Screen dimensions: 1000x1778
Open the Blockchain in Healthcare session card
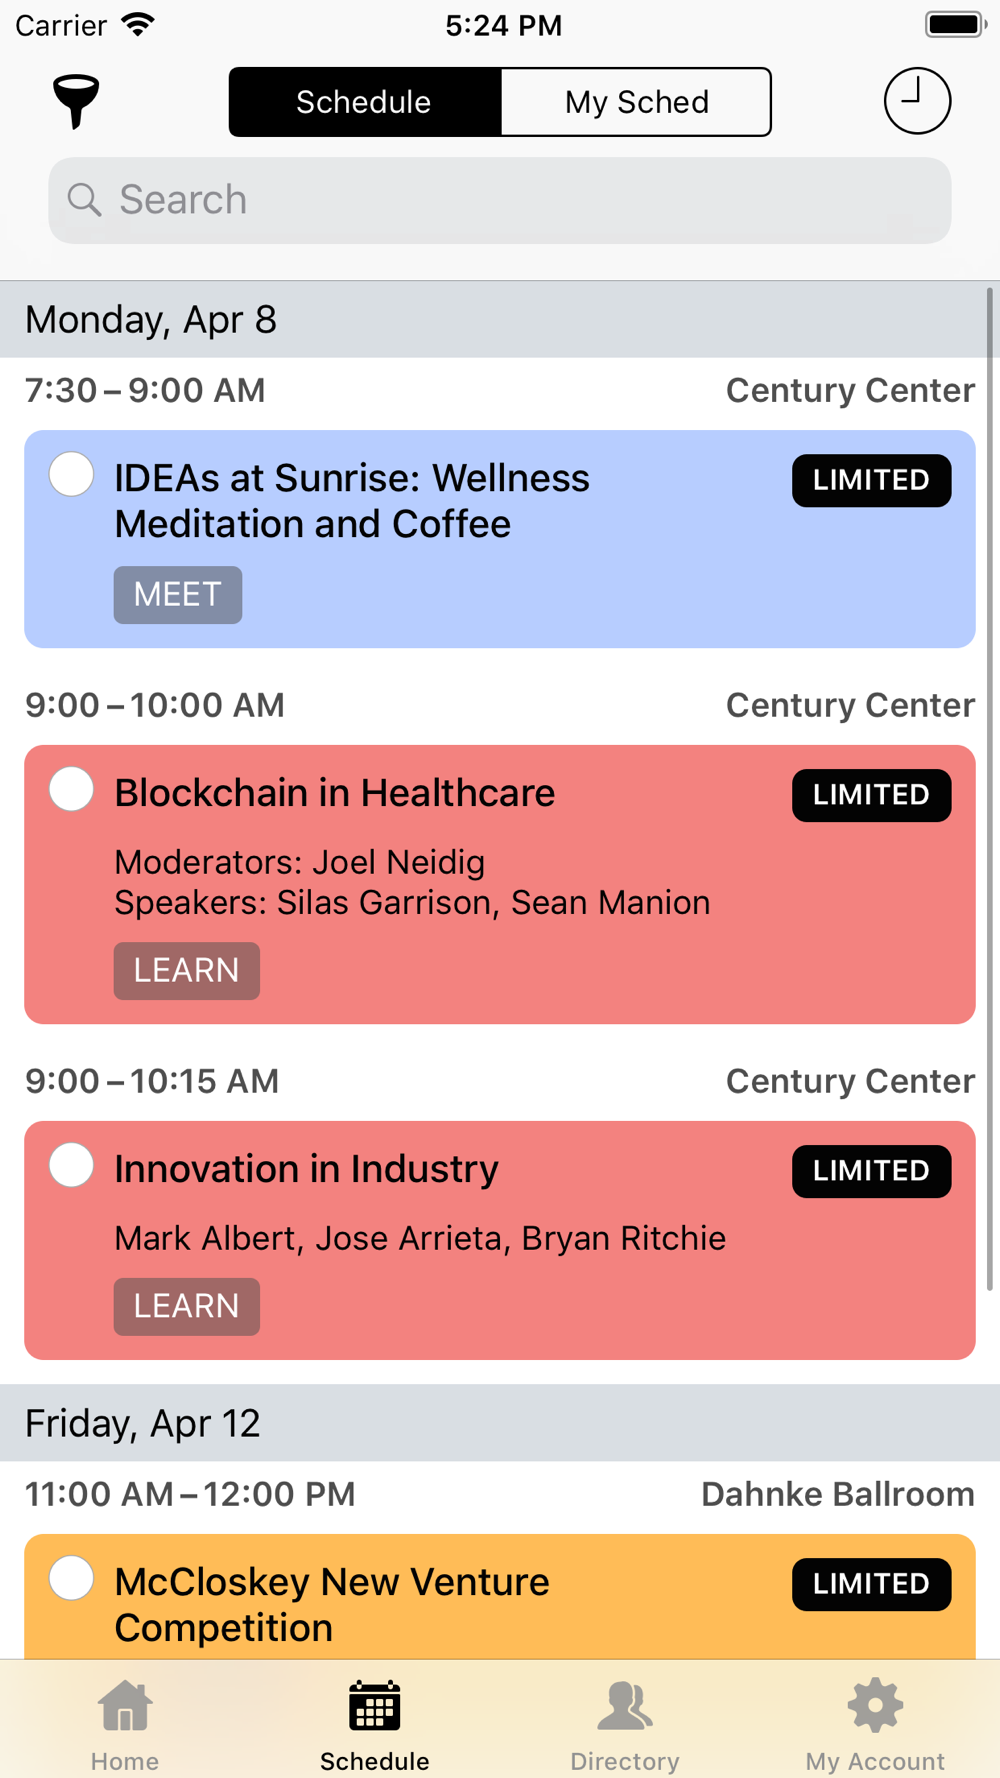pos(500,884)
